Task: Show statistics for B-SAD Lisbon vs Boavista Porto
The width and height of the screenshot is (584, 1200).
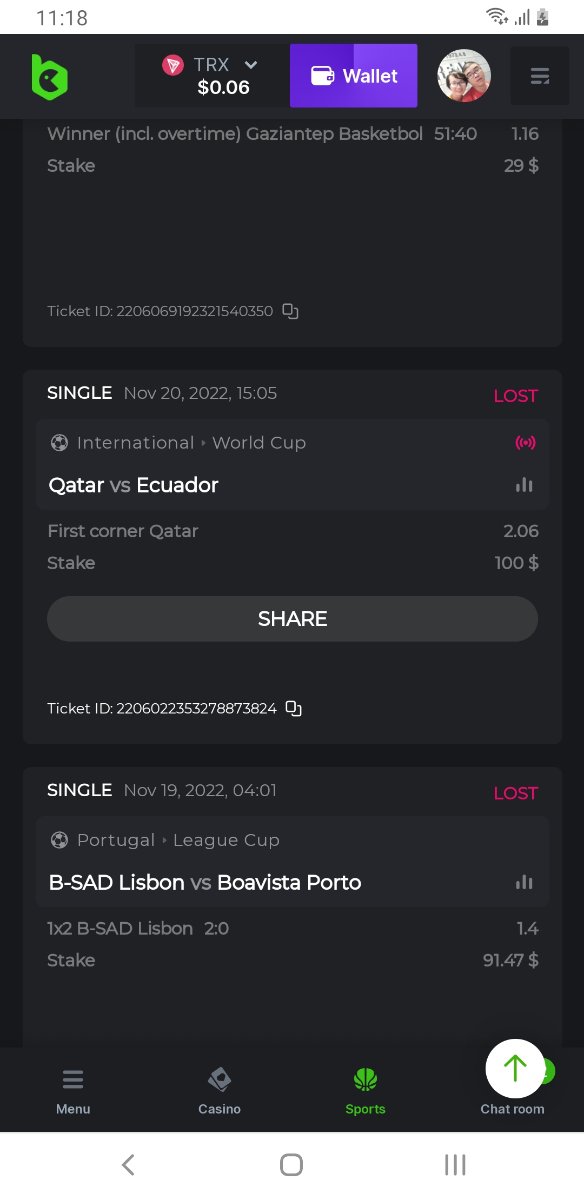Action: coord(524,882)
